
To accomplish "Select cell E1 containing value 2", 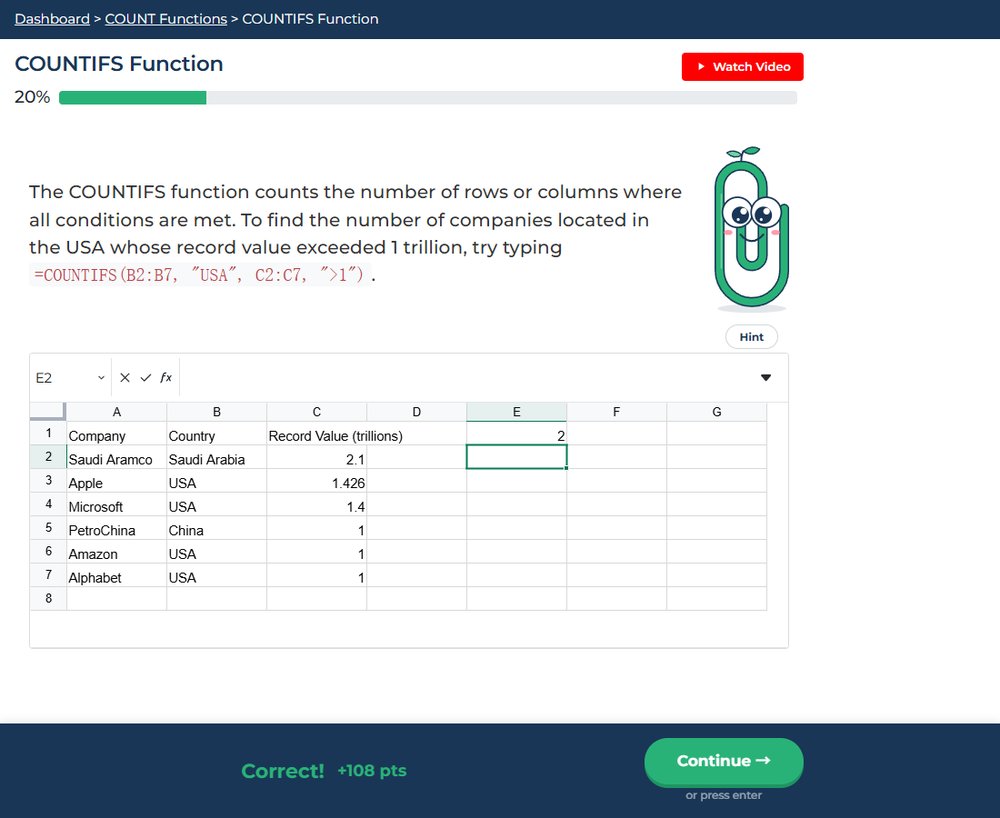I will (517, 434).
